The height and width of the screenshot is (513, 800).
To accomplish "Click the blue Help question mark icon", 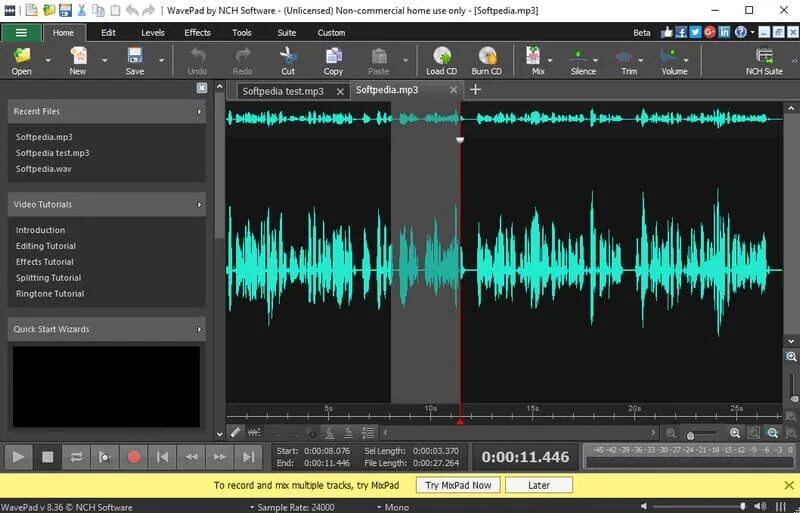I will [740, 32].
